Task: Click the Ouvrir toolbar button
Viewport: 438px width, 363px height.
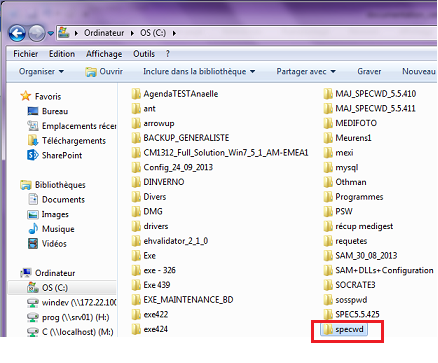Action: click(x=104, y=71)
